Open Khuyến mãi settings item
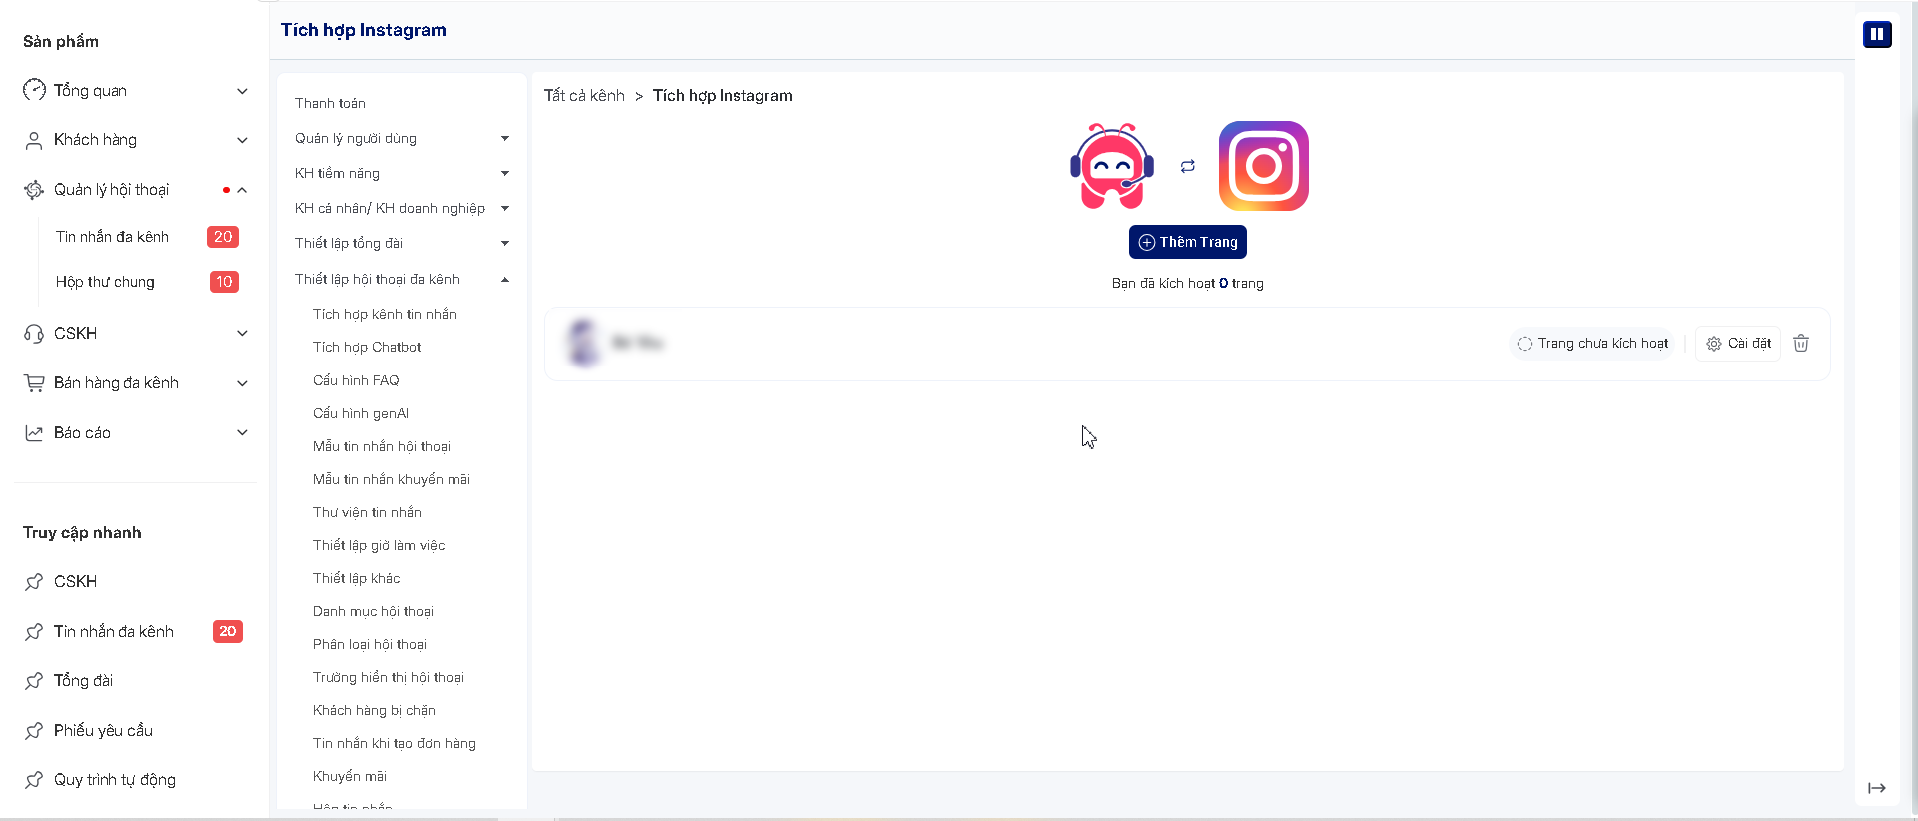The image size is (1918, 821). click(350, 776)
